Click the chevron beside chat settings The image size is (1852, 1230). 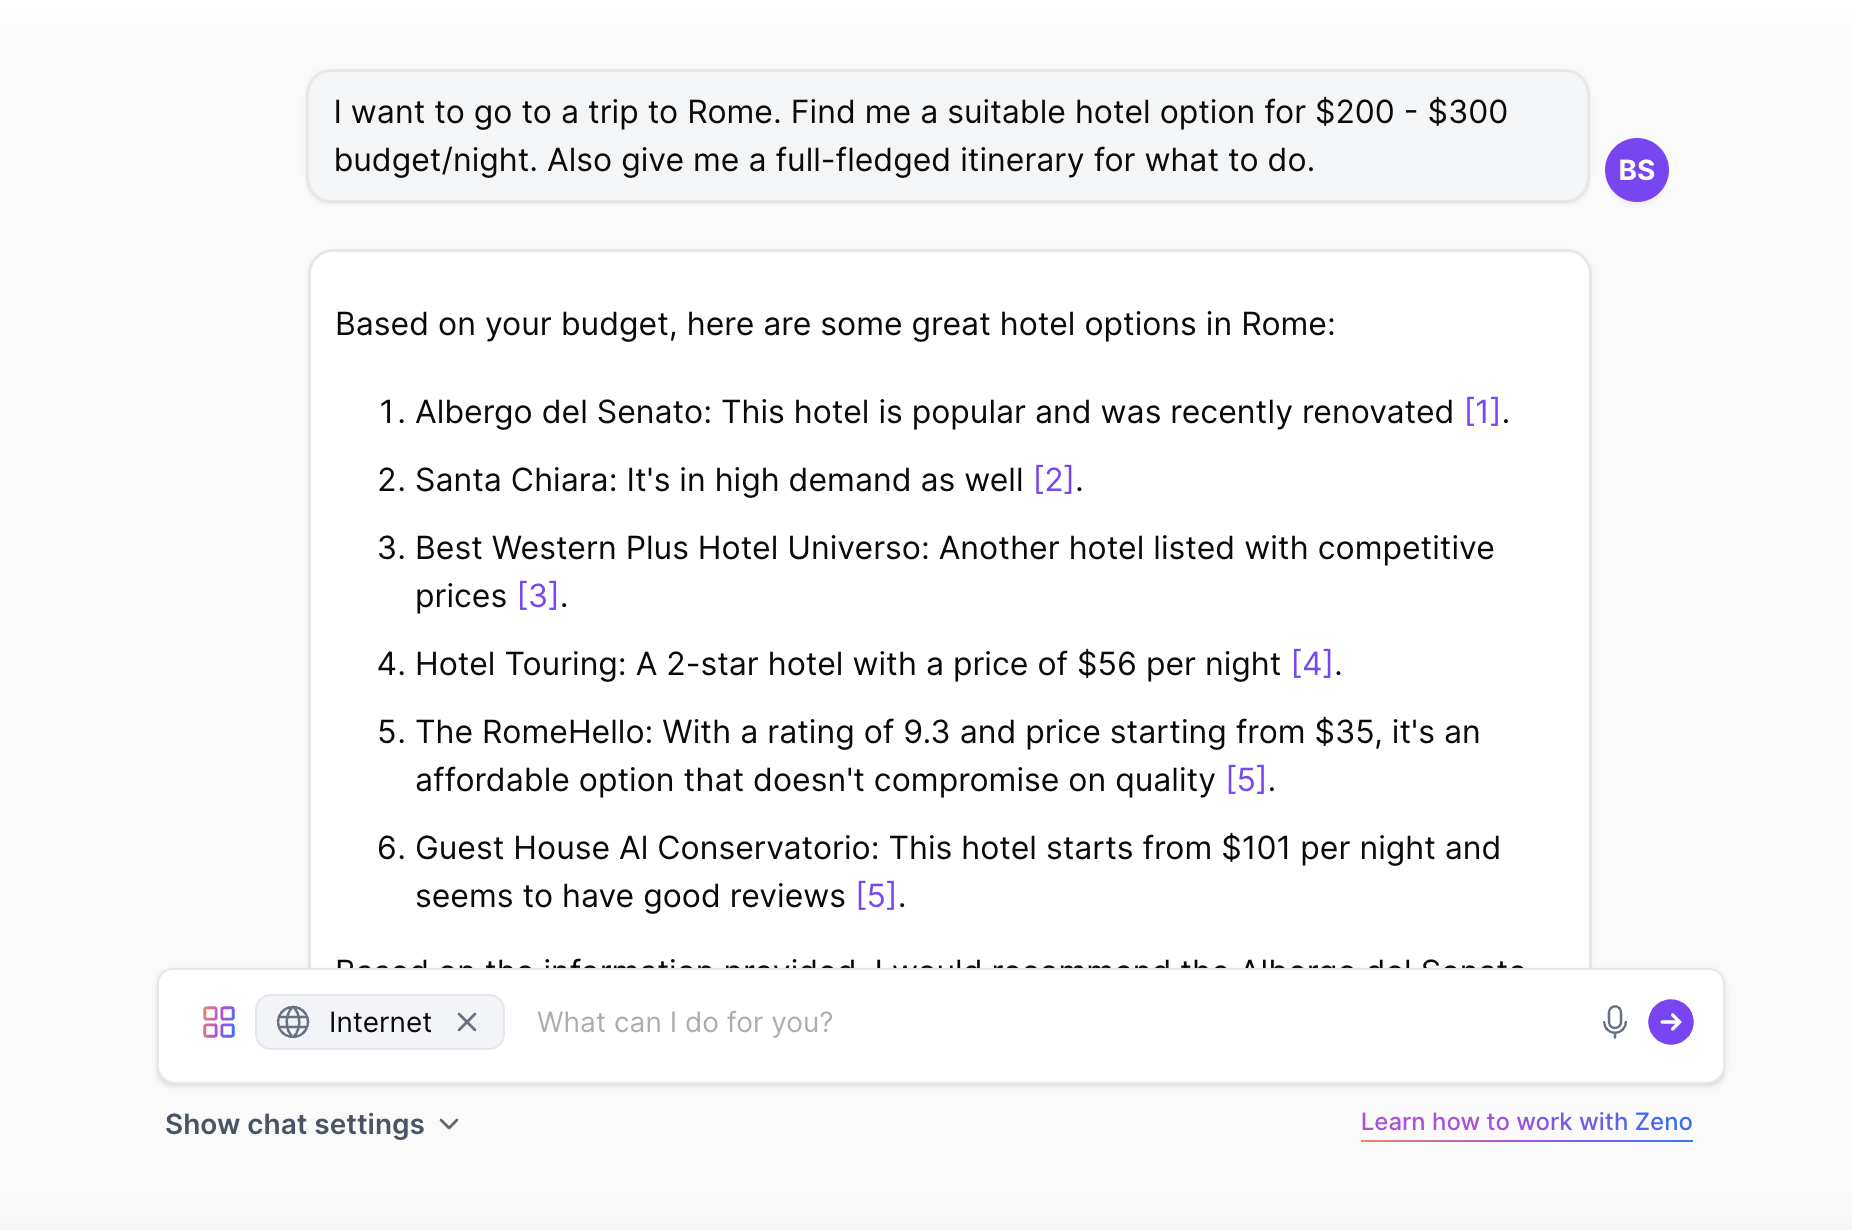[x=450, y=1125]
